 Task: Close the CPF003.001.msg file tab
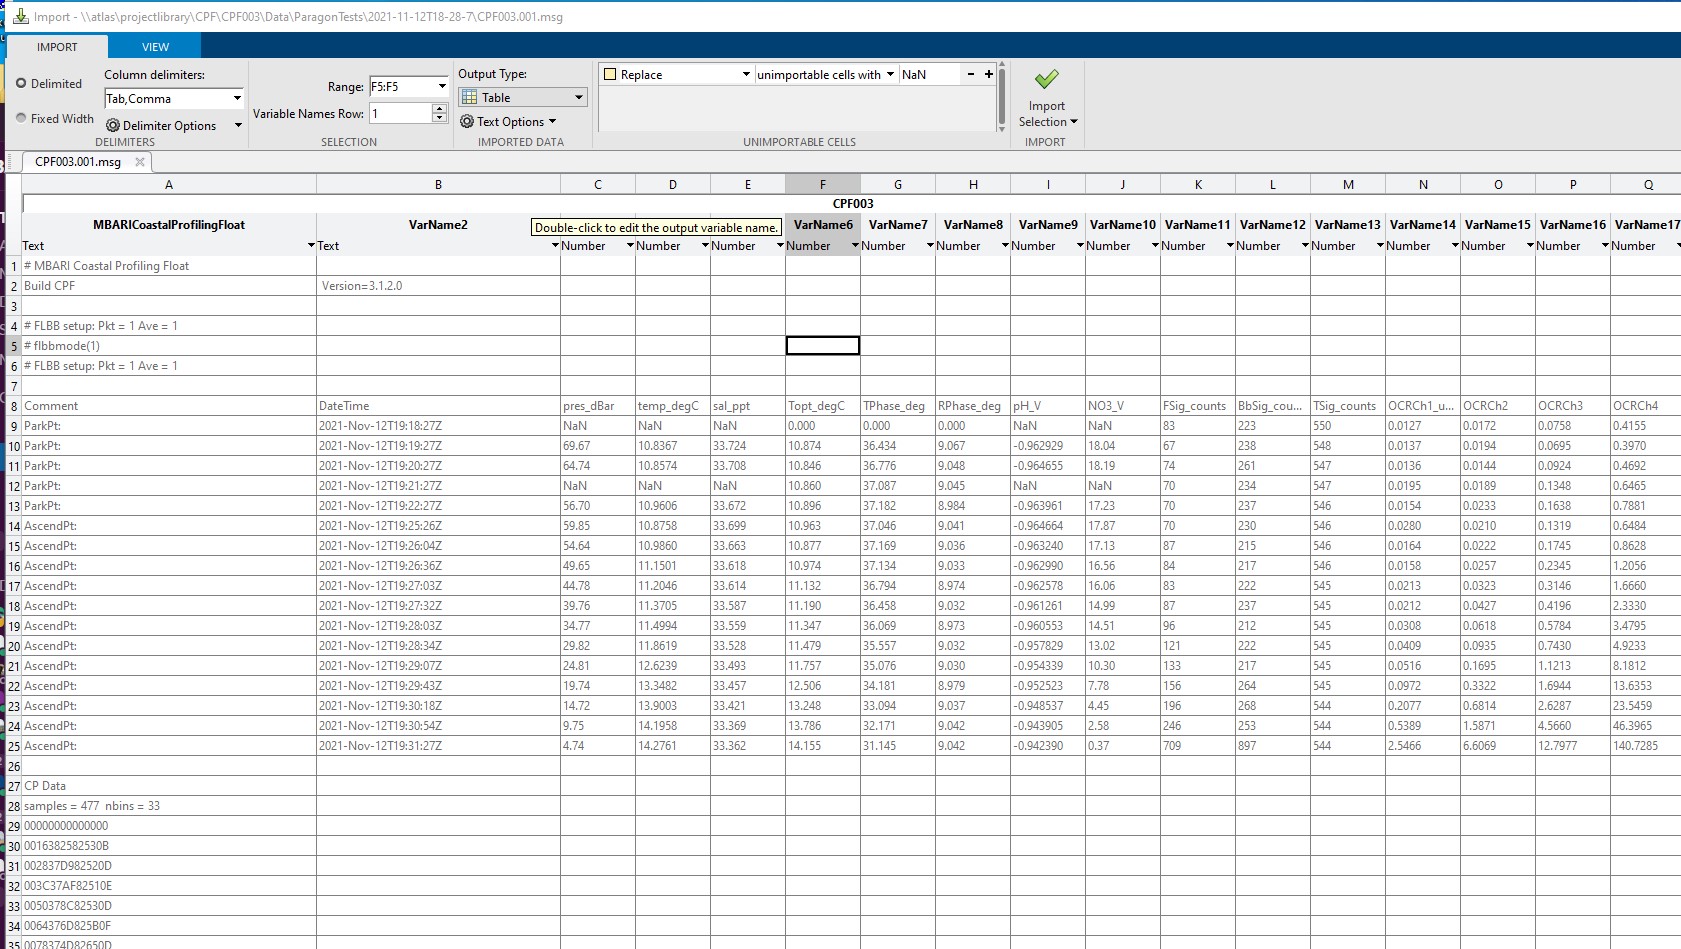(x=140, y=162)
